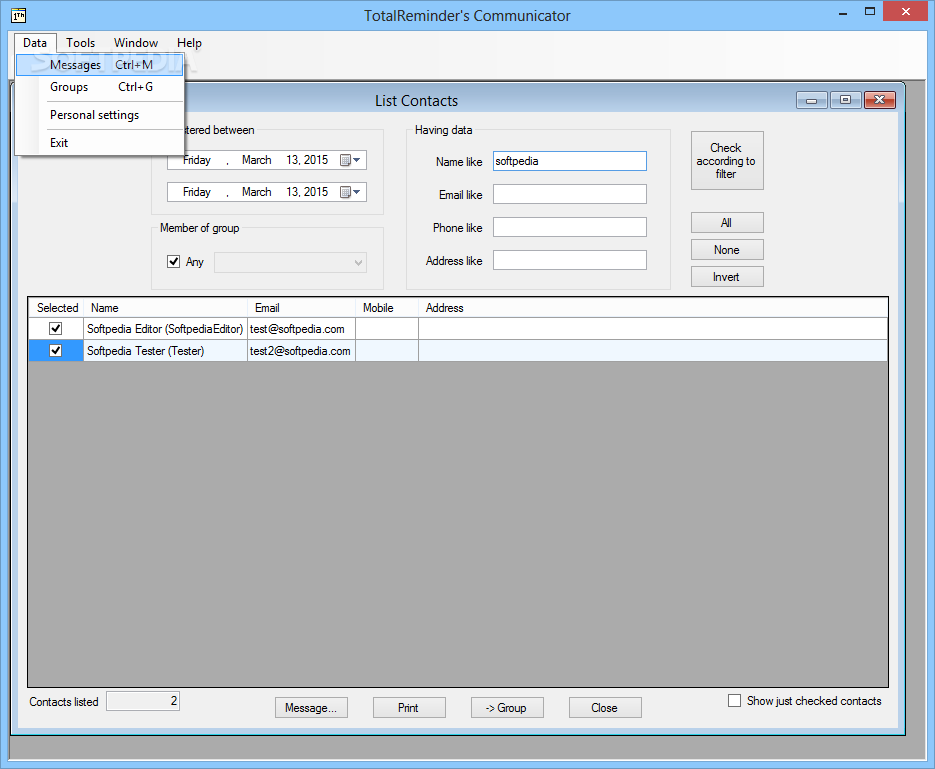Open calendar picker on second date field
The width and height of the screenshot is (935, 769).
350,192
